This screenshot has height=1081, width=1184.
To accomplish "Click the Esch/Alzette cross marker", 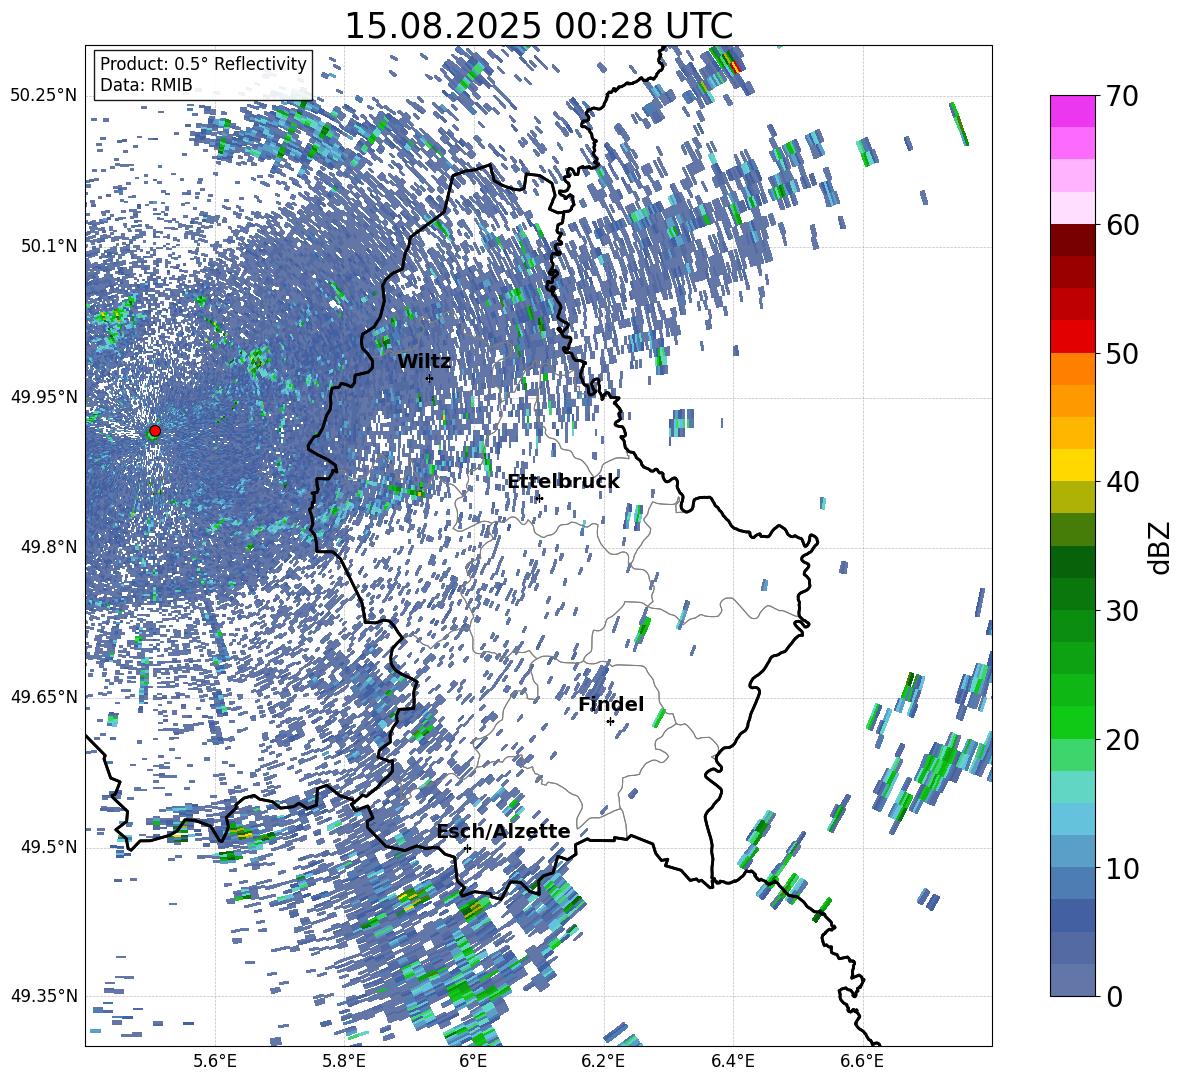I will pyautogui.click(x=467, y=848).
